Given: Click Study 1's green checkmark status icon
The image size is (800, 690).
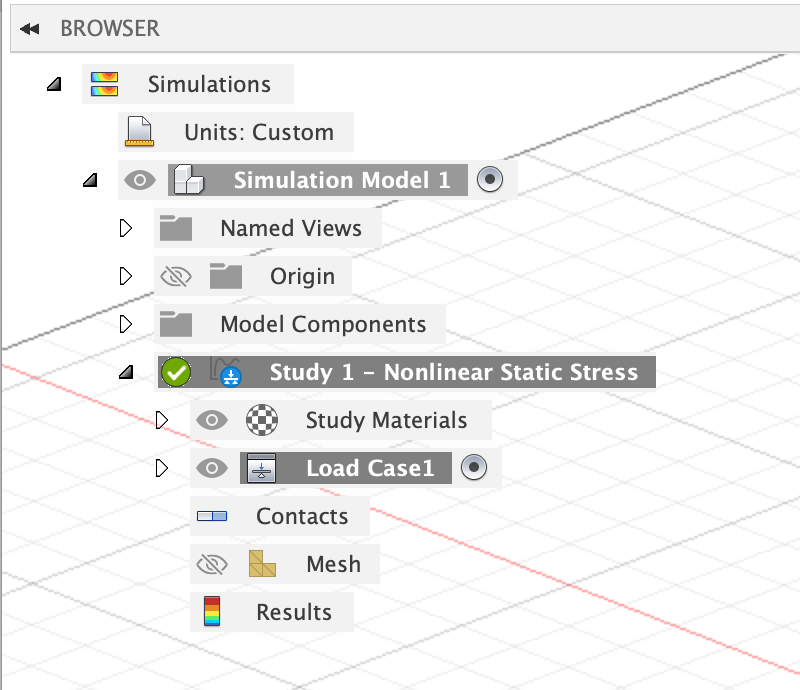Looking at the screenshot, I should point(177,372).
